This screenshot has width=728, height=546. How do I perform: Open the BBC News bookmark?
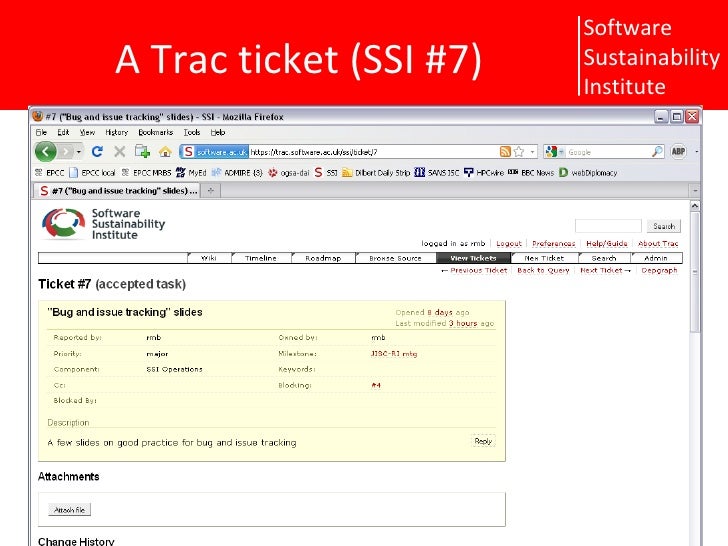[x=531, y=173]
